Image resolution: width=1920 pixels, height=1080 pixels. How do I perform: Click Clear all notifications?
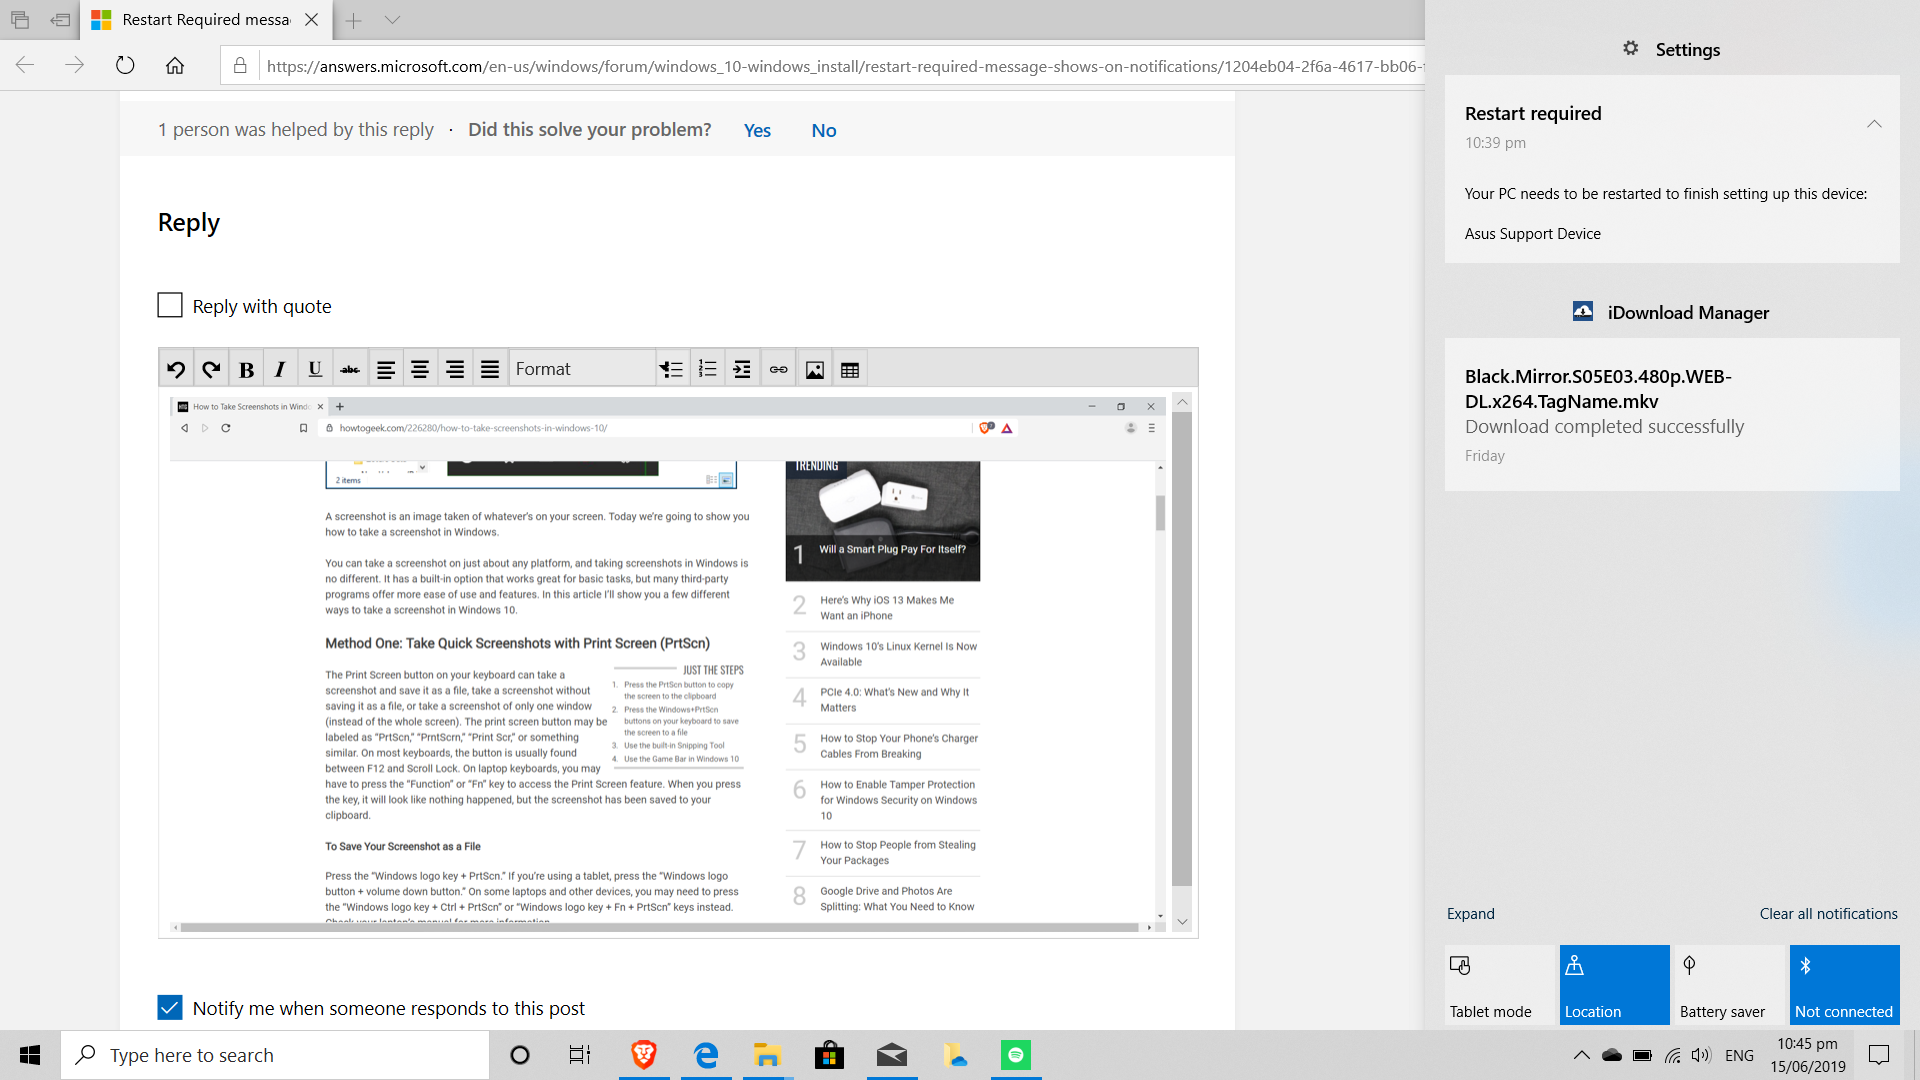1828,913
